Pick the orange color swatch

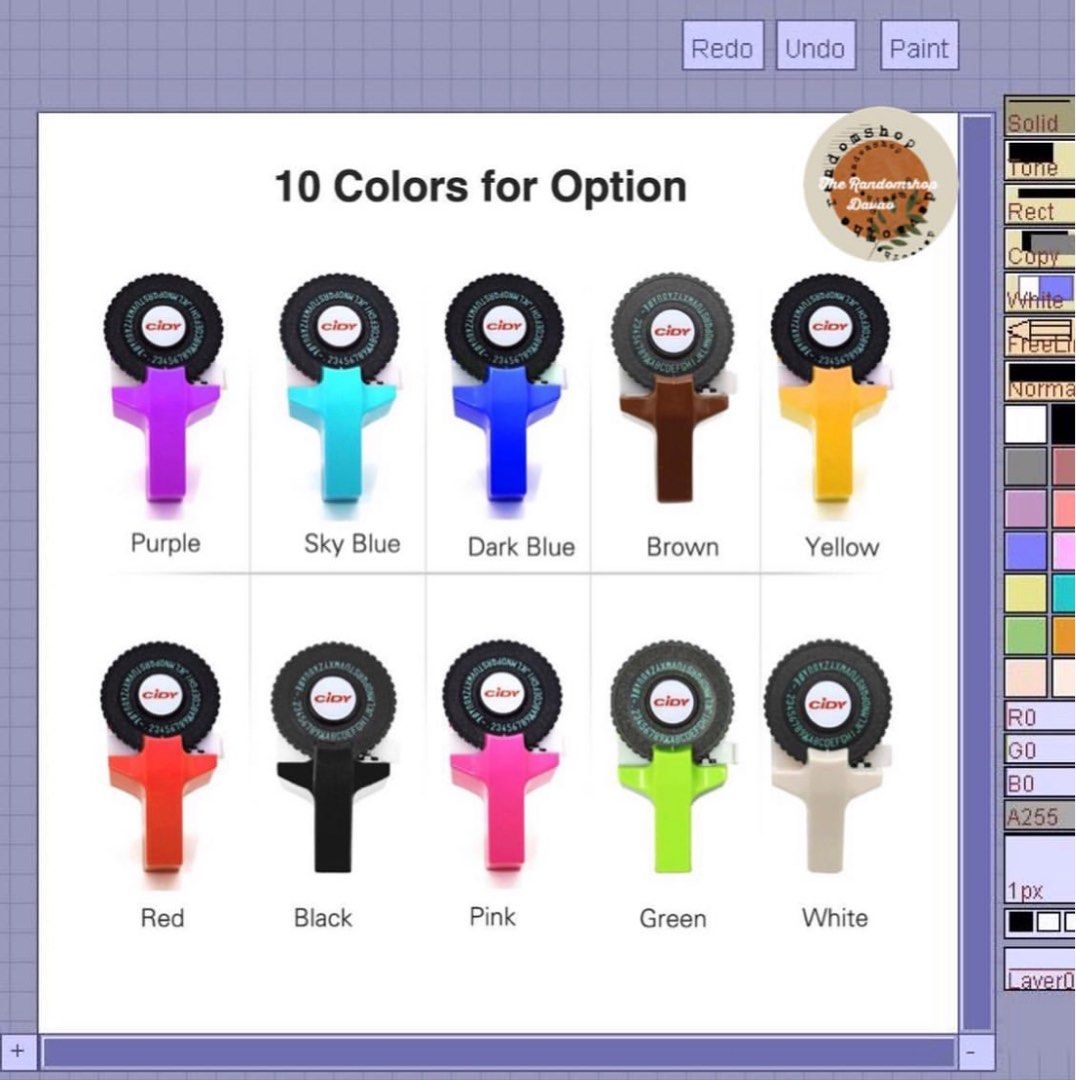point(1064,636)
